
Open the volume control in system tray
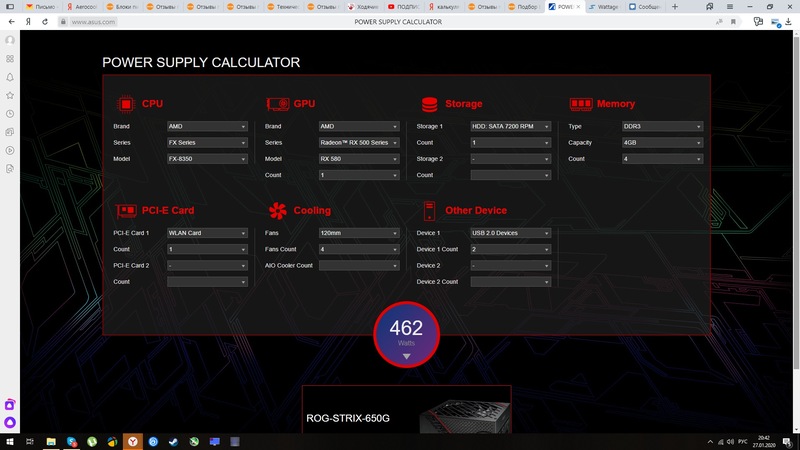(730, 442)
